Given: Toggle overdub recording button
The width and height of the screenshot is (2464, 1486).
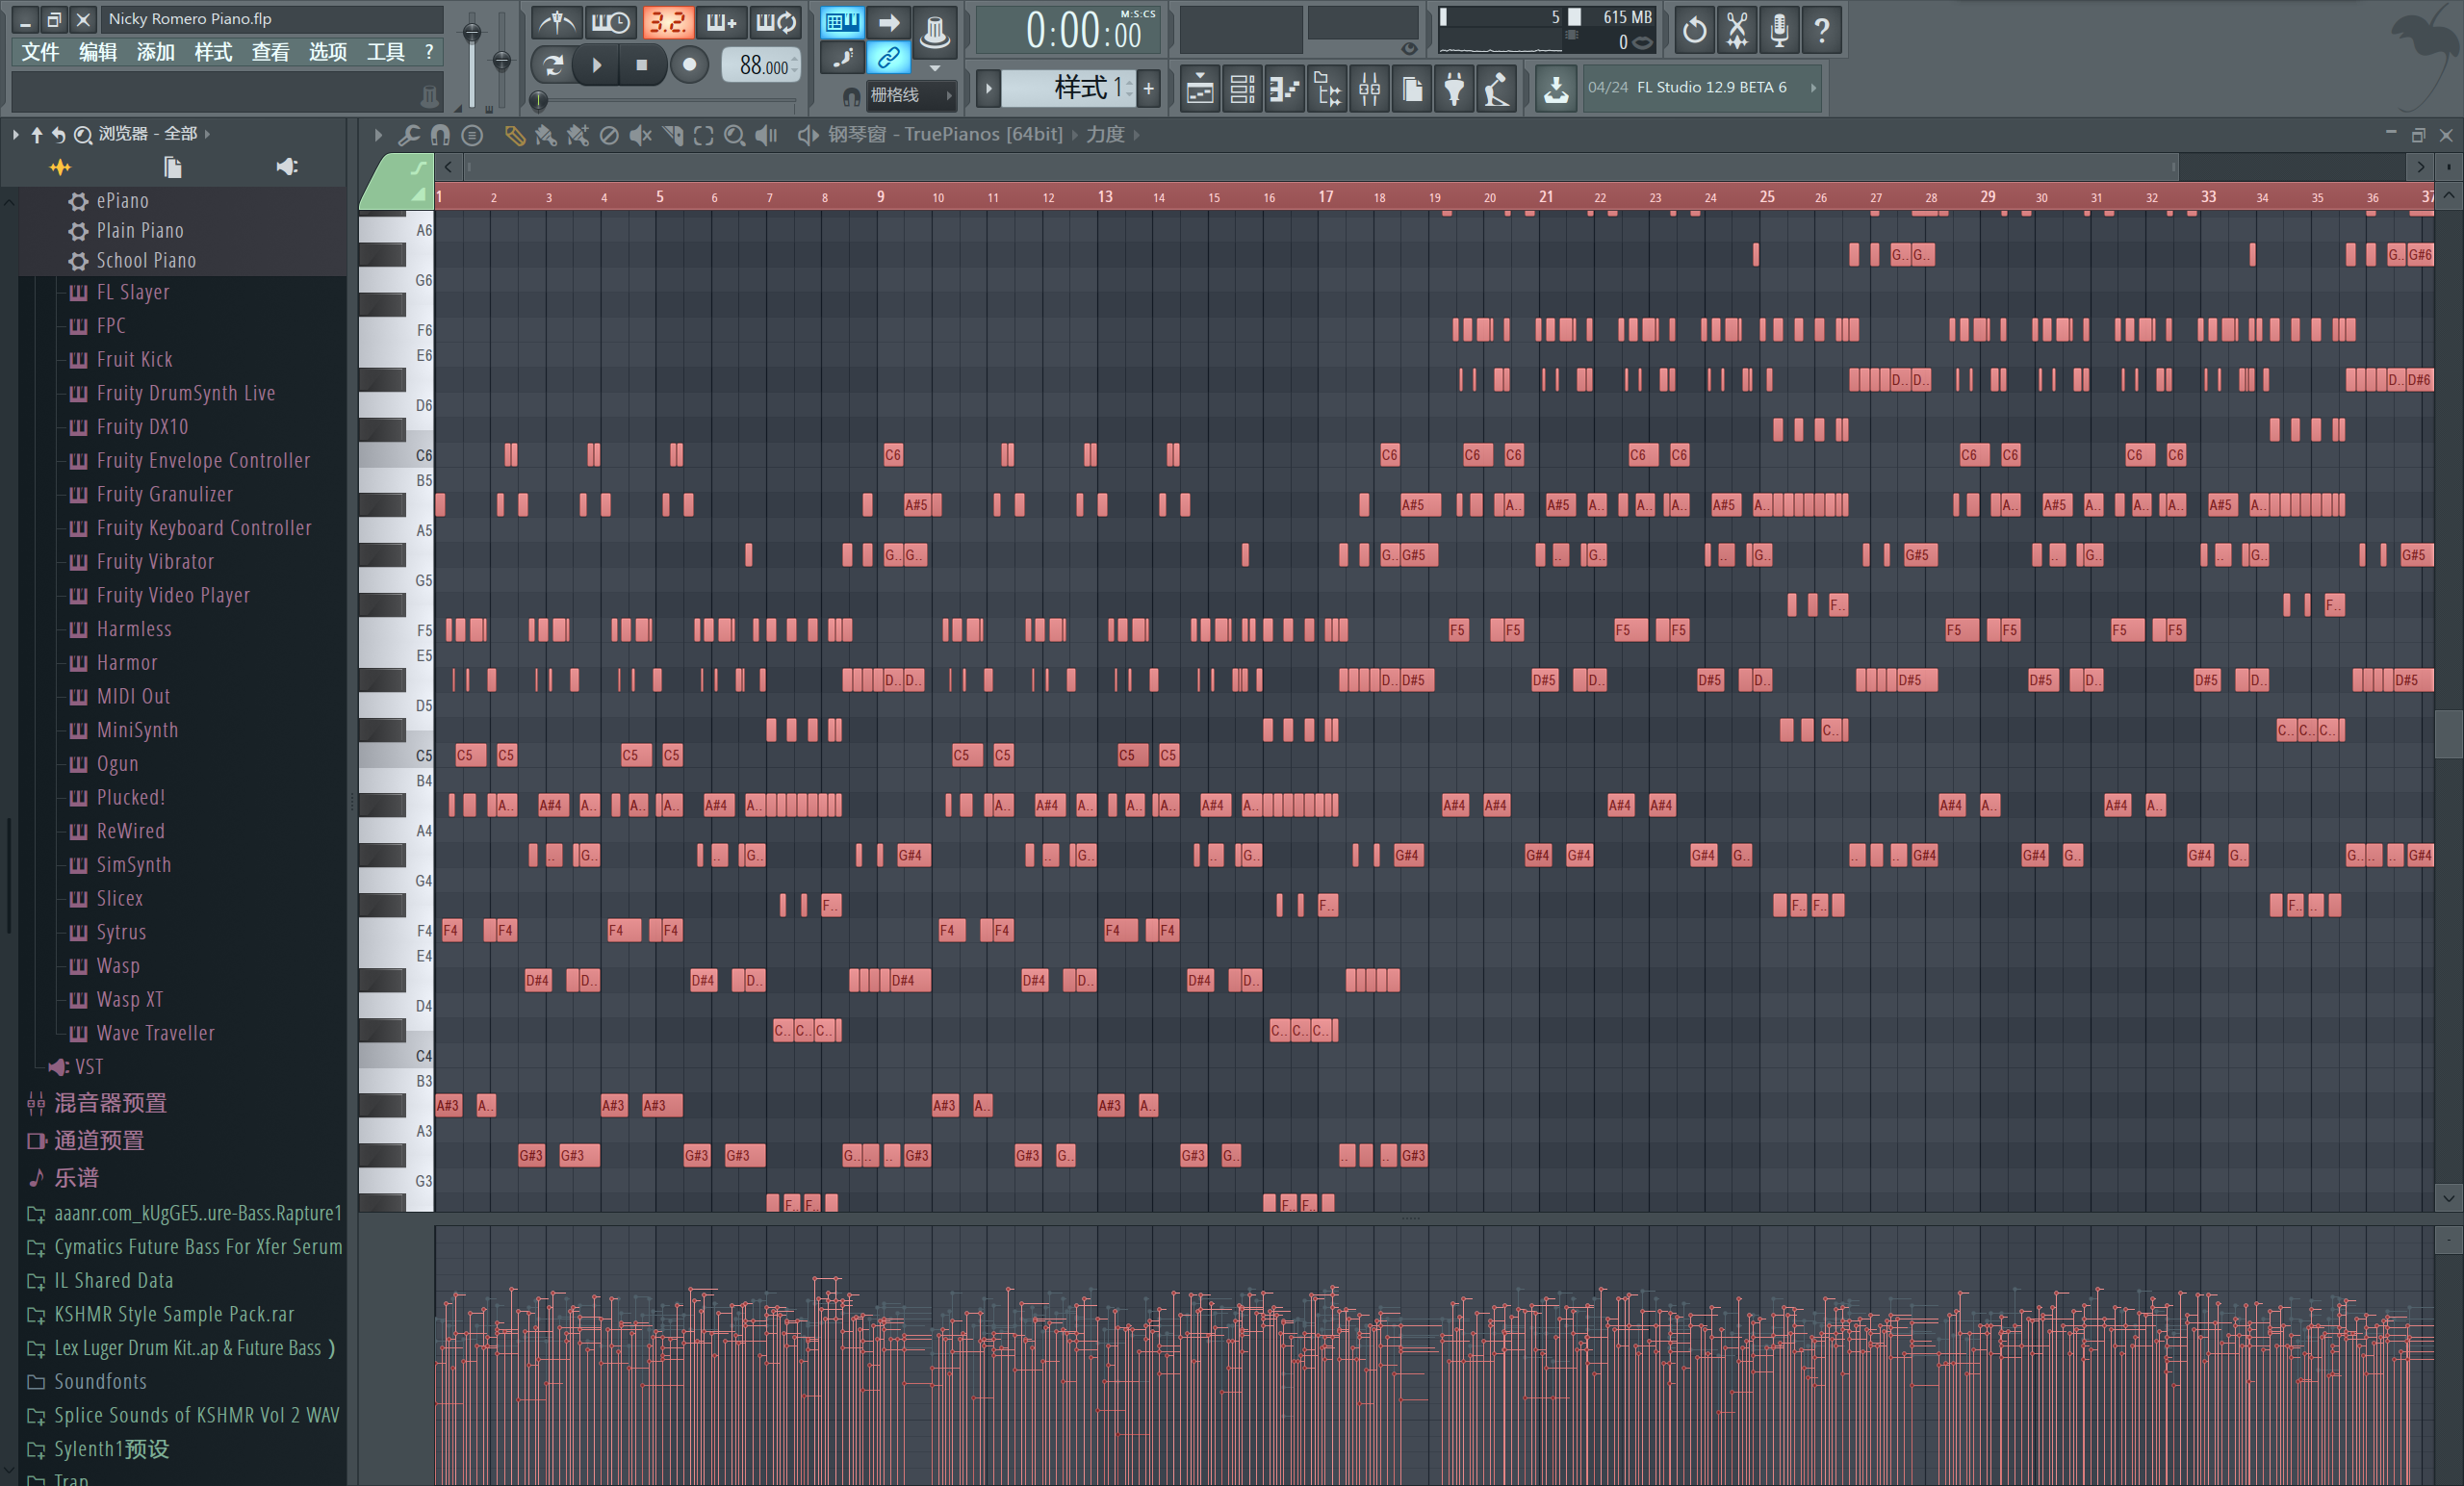Looking at the screenshot, I should click(x=720, y=22).
